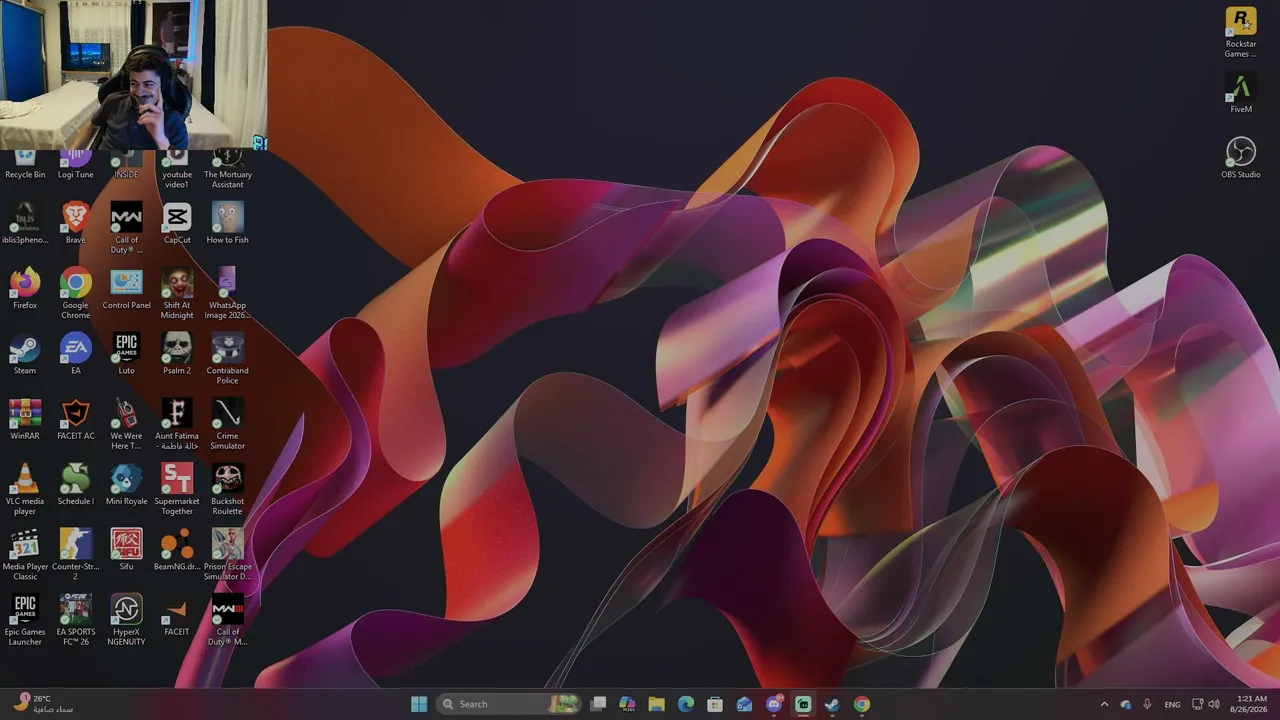Select the VLC media player icon

click(x=25, y=489)
